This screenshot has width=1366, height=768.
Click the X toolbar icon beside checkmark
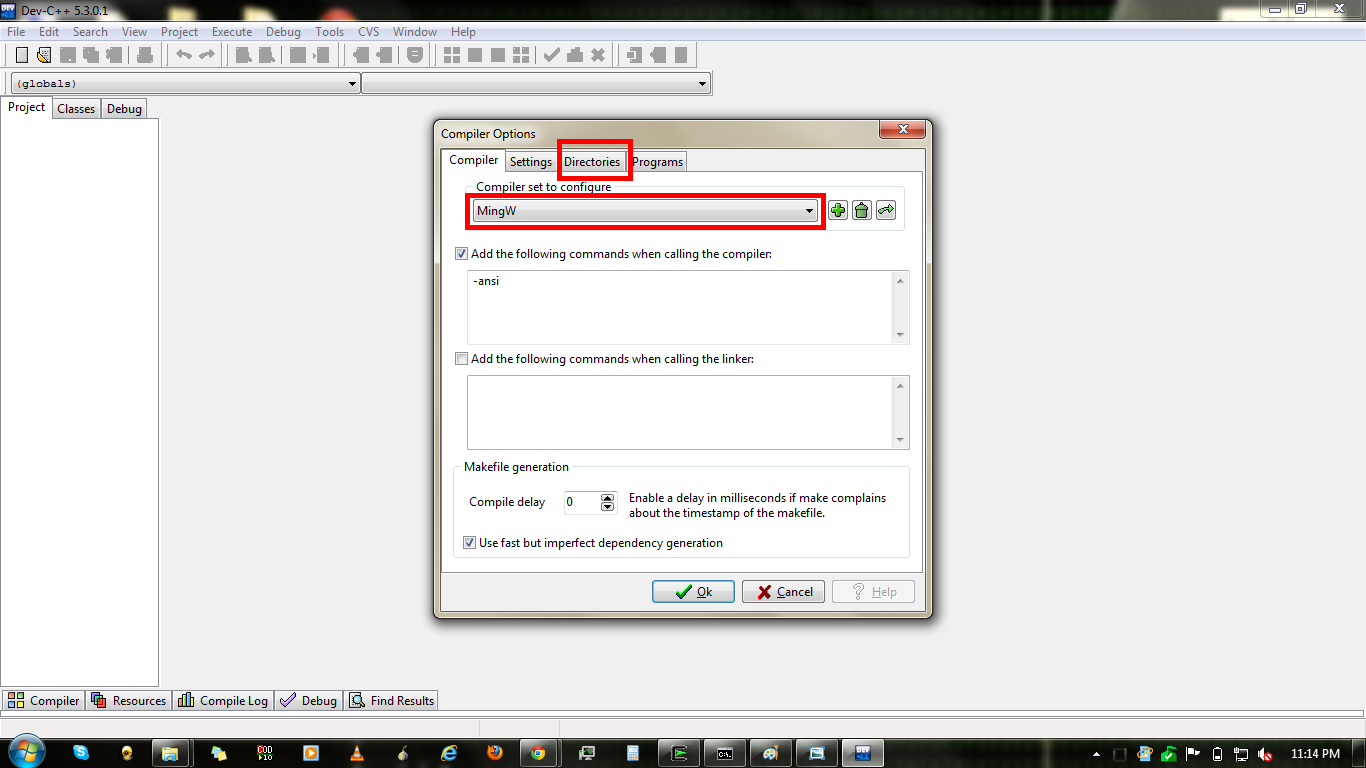598,55
